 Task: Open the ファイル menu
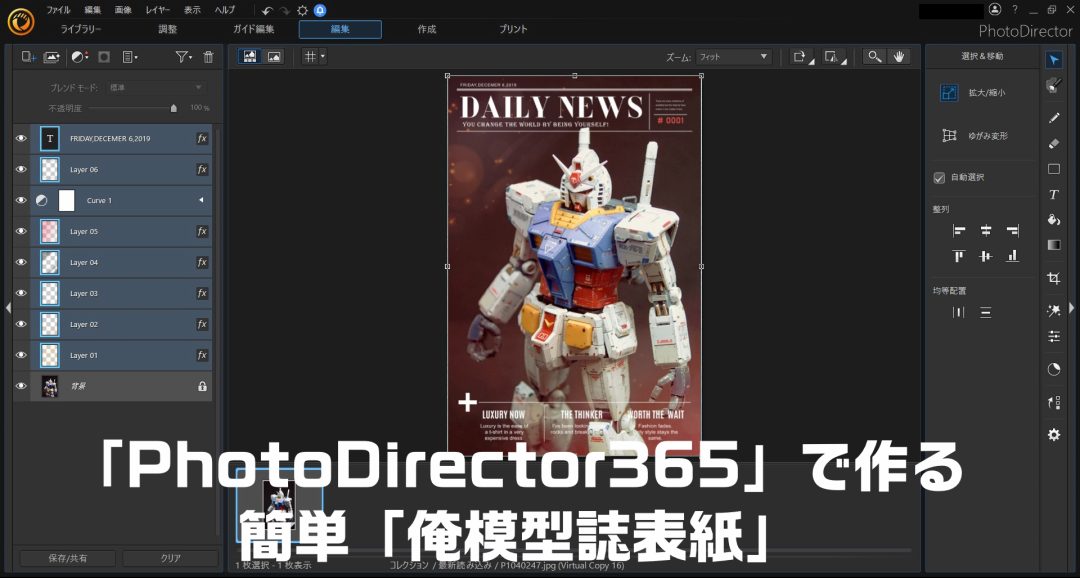(x=56, y=9)
